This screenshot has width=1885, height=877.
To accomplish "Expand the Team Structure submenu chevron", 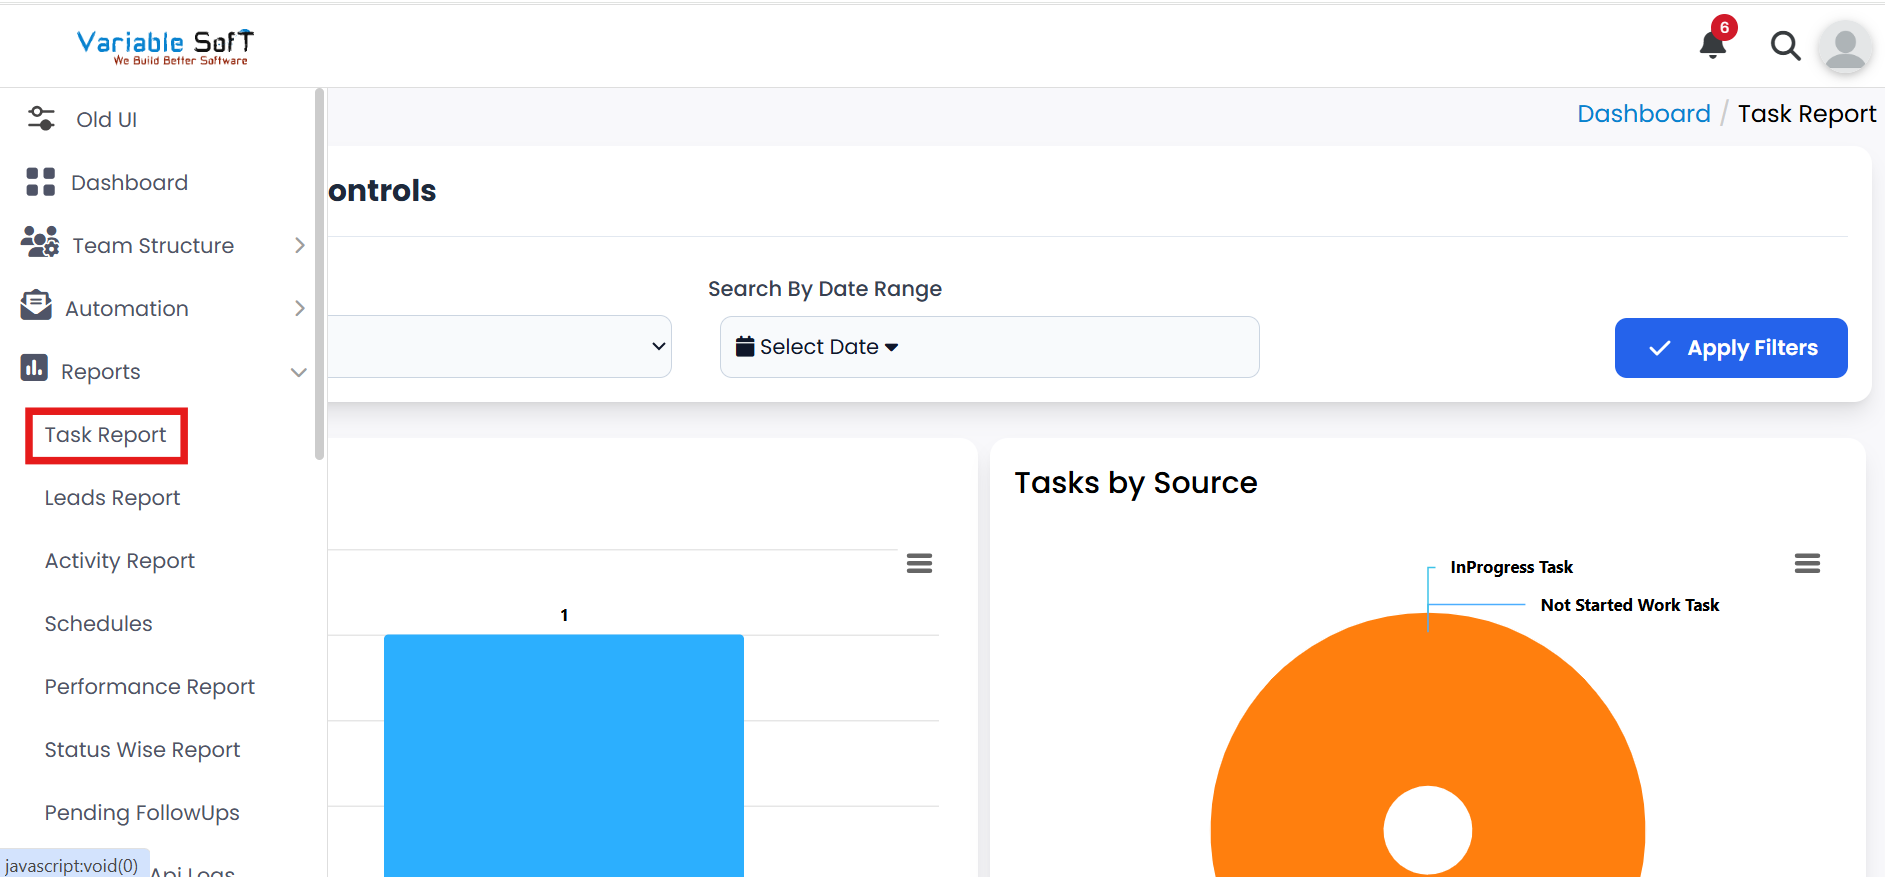I will pyautogui.click(x=299, y=246).
